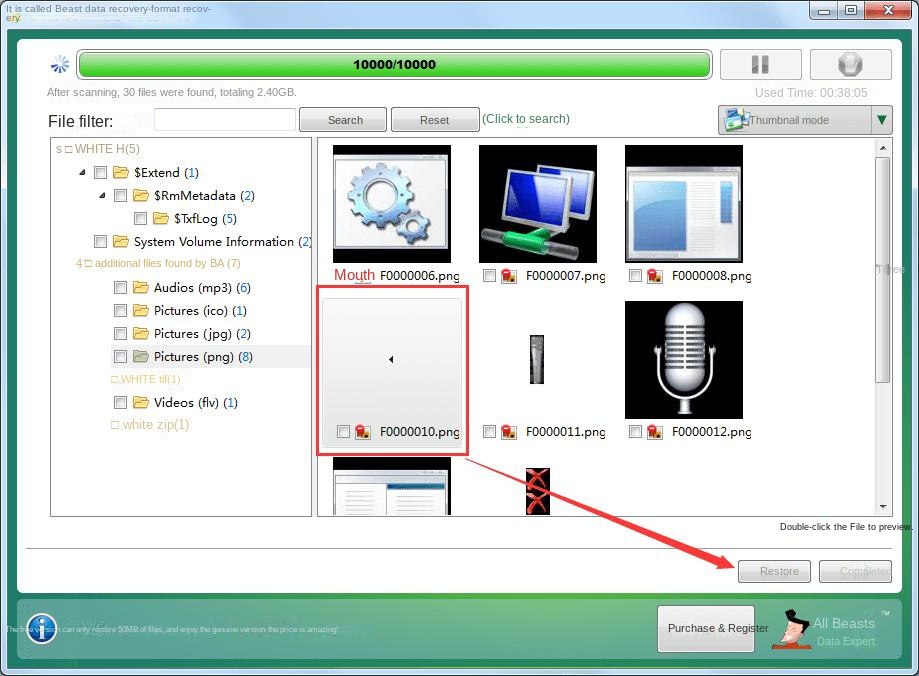919x676 pixels.
Task: Select the System Volume Information folder
Action: 200,241
